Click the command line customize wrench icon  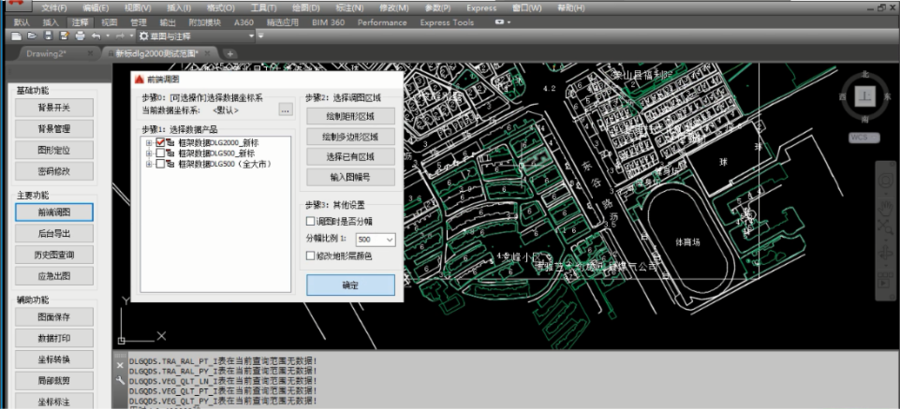(x=120, y=380)
